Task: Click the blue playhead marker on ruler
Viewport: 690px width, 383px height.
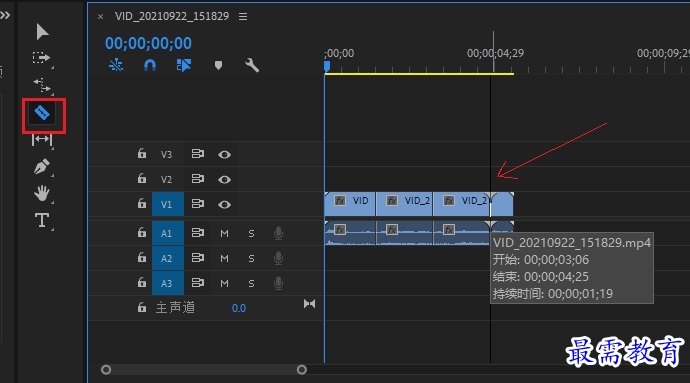Action: click(327, 66)
